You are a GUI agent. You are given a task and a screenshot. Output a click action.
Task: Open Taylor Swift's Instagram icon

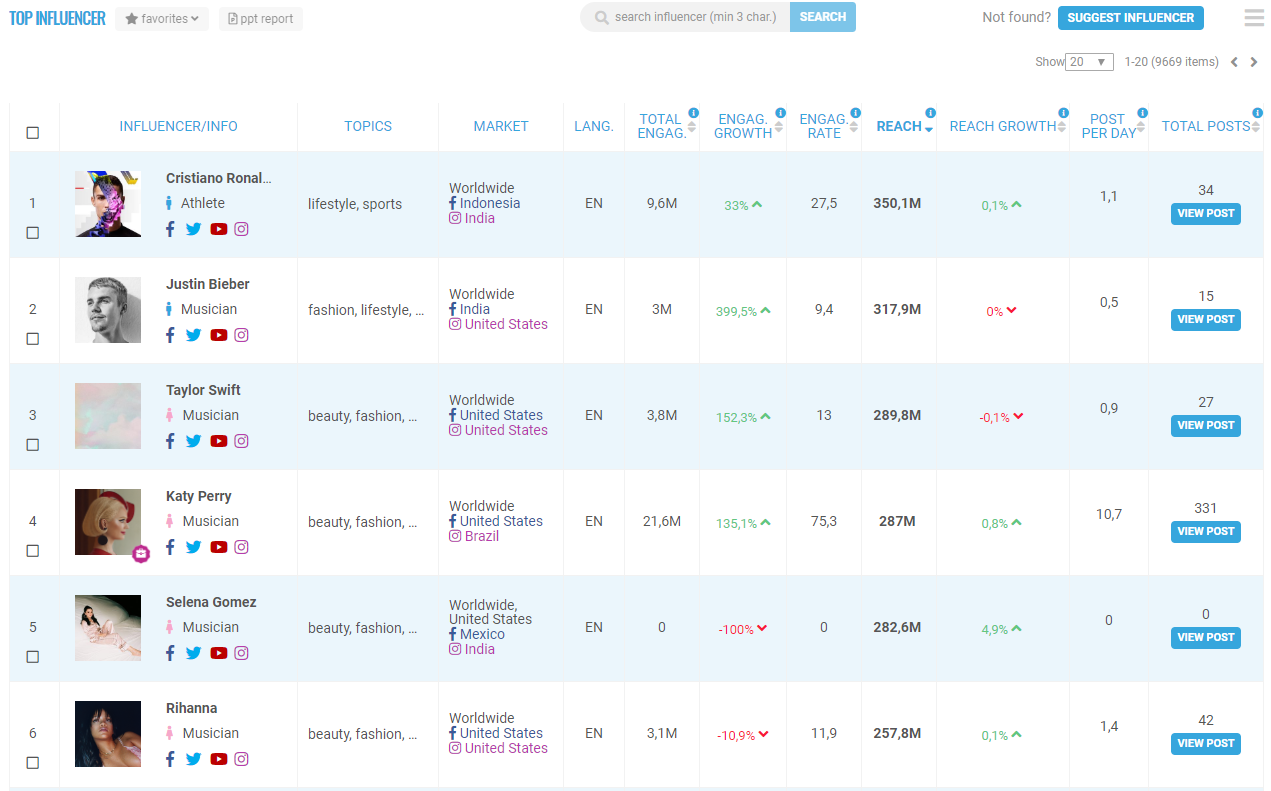tap(241, 441)
